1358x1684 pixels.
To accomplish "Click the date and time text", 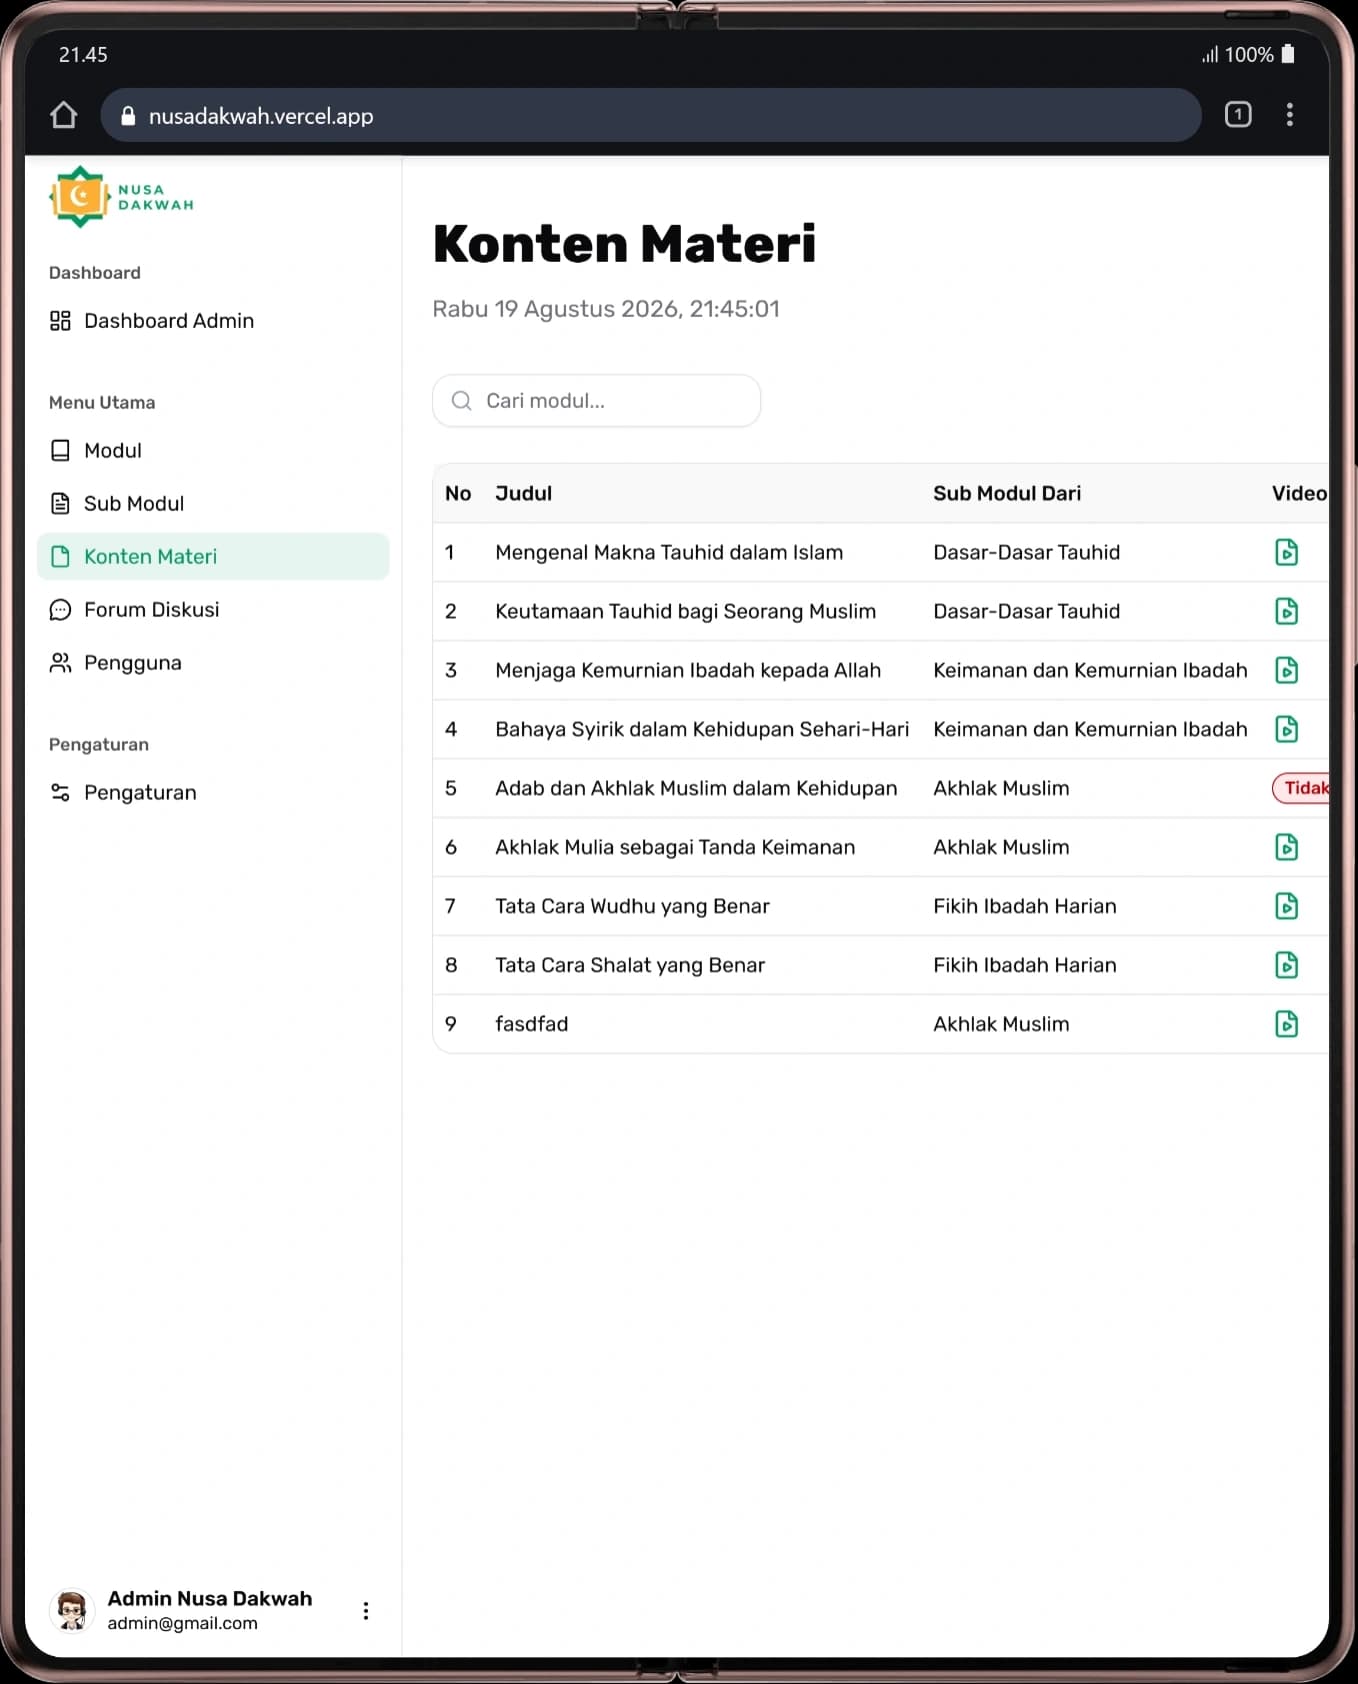I will click(606, 309).
